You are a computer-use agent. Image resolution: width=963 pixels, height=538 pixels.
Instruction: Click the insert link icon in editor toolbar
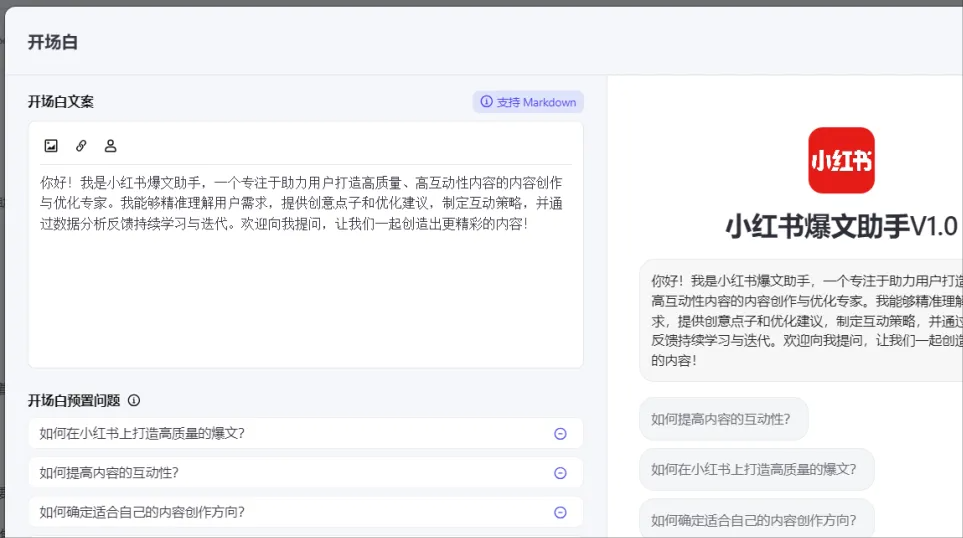(x=81, y=146)
